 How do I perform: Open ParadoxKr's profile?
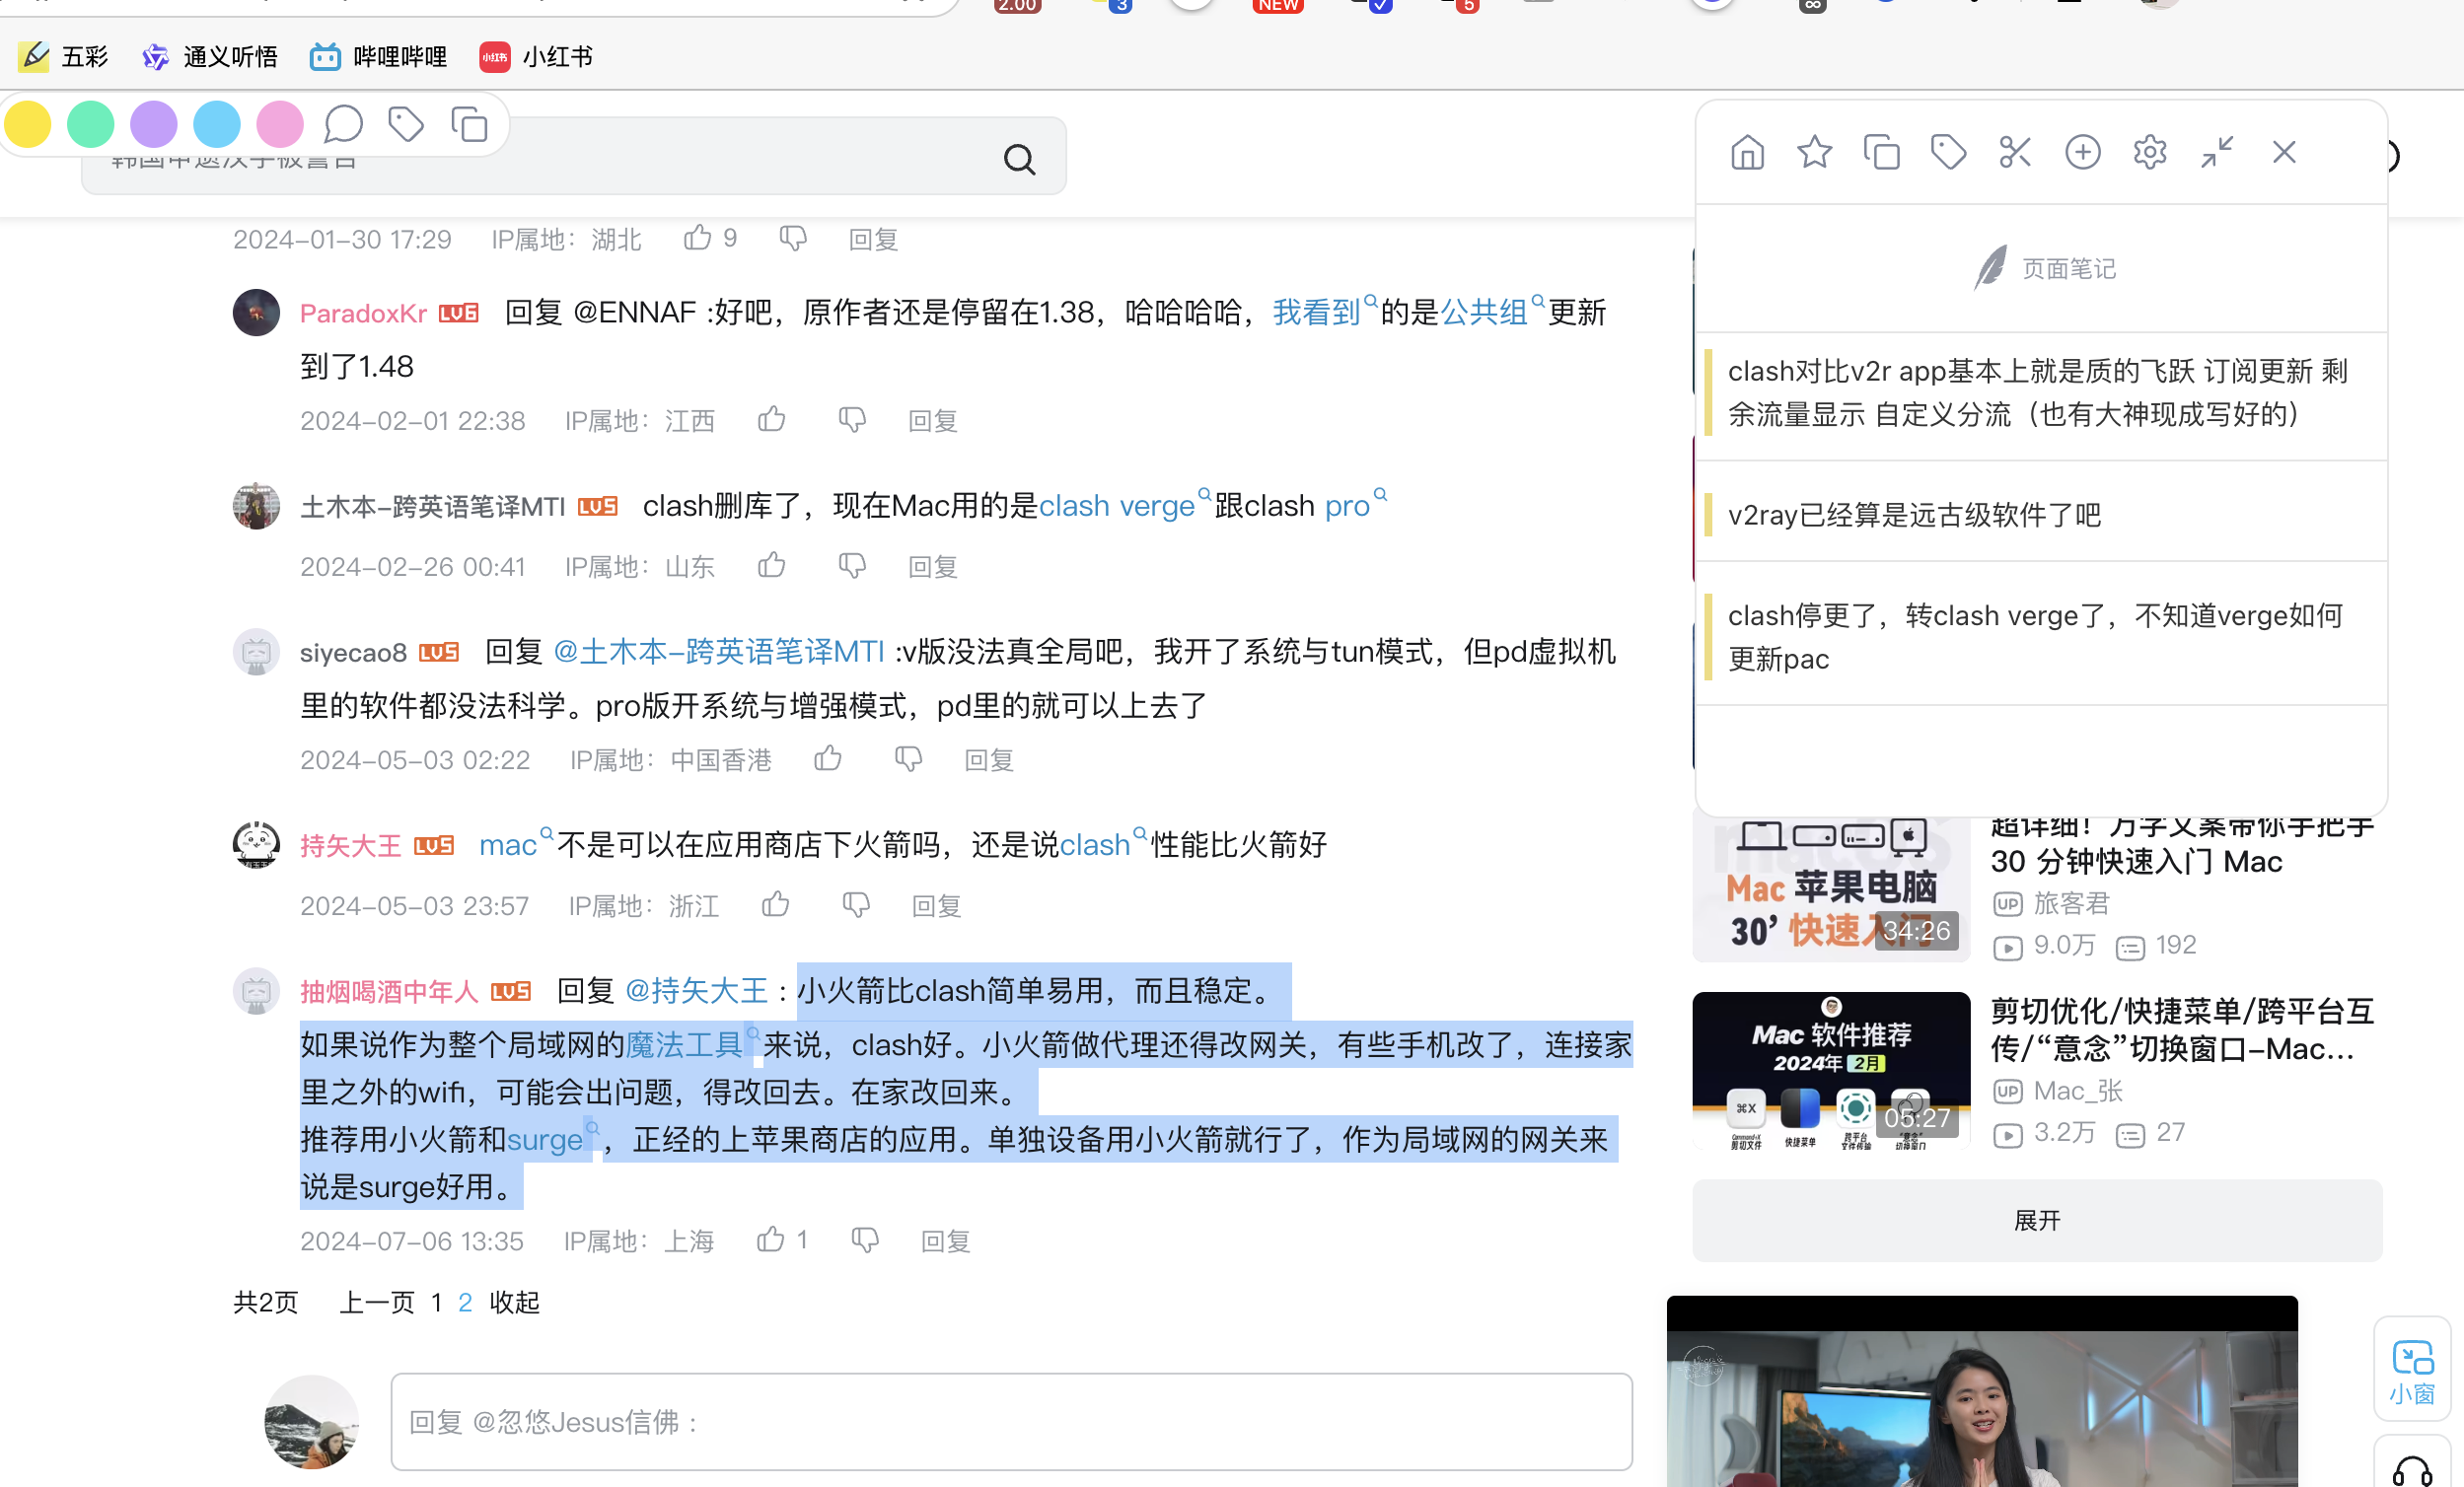point(363,314)
